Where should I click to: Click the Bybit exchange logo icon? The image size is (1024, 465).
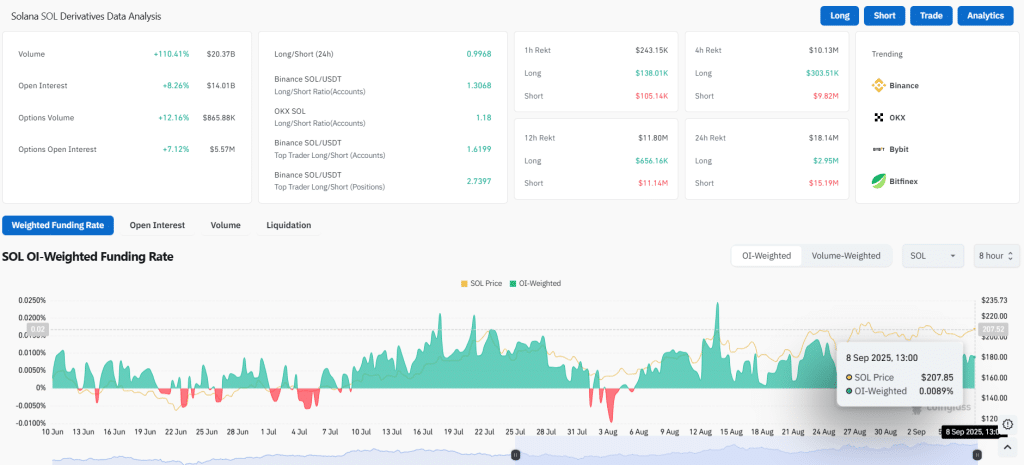tap(879, 149)
